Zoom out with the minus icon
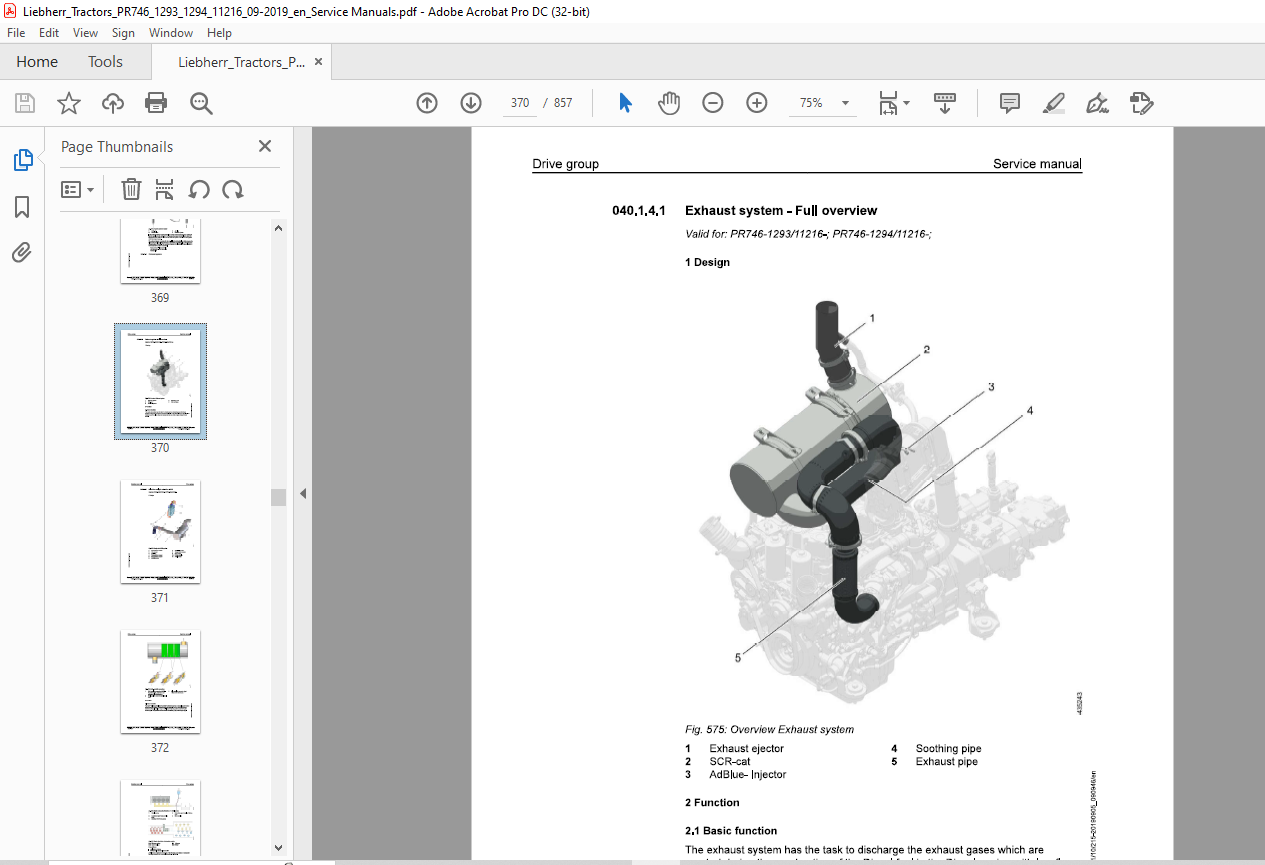 coord(712,102)
